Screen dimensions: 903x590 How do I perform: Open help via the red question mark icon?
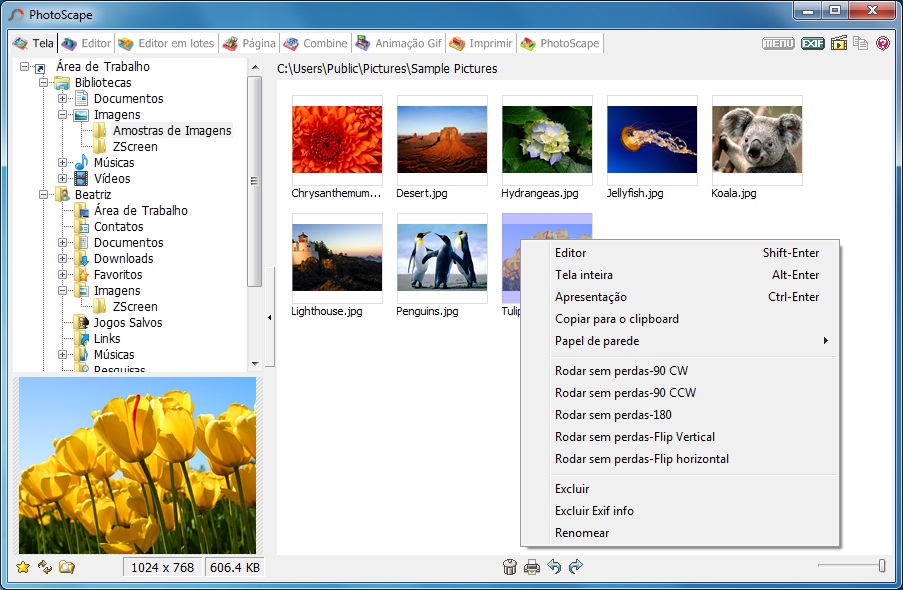click(883, 43)
